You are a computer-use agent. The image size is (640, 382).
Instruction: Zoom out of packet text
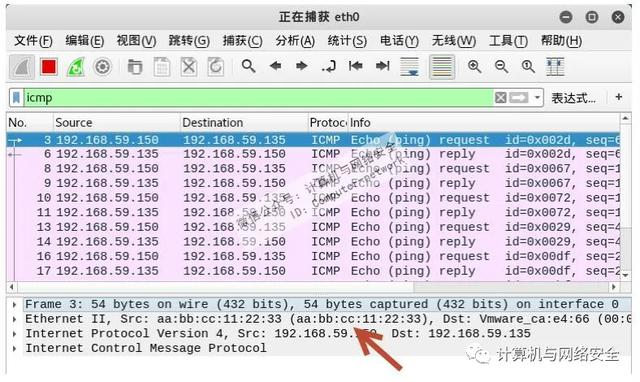(501, 66)
